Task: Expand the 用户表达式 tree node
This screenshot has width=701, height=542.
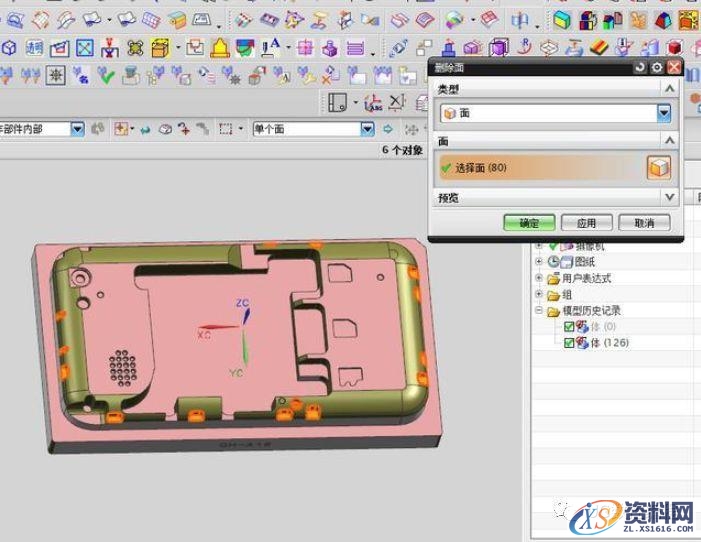Action: [539, 278]
